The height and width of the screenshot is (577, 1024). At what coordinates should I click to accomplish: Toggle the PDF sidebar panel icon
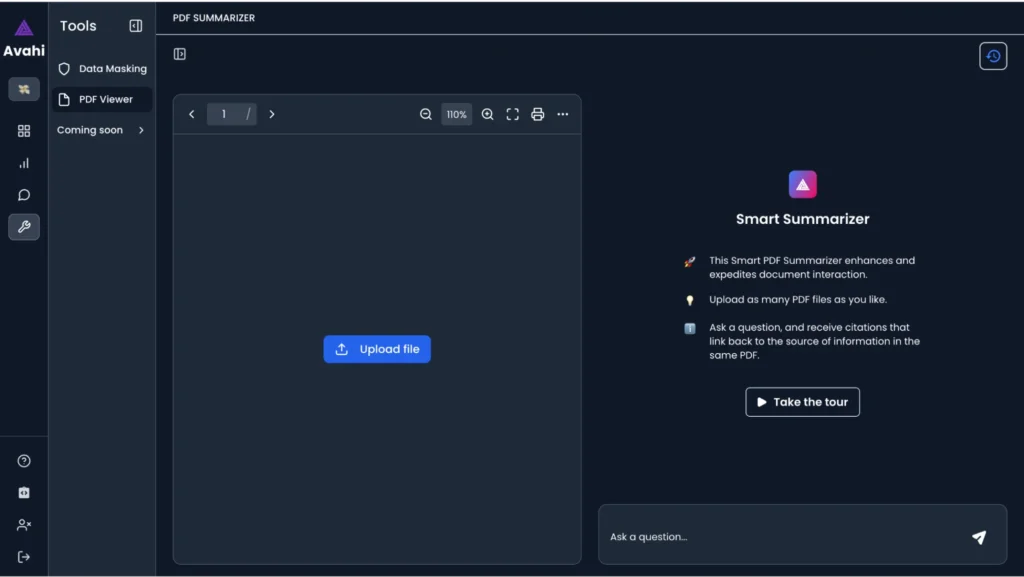point(180,54)
